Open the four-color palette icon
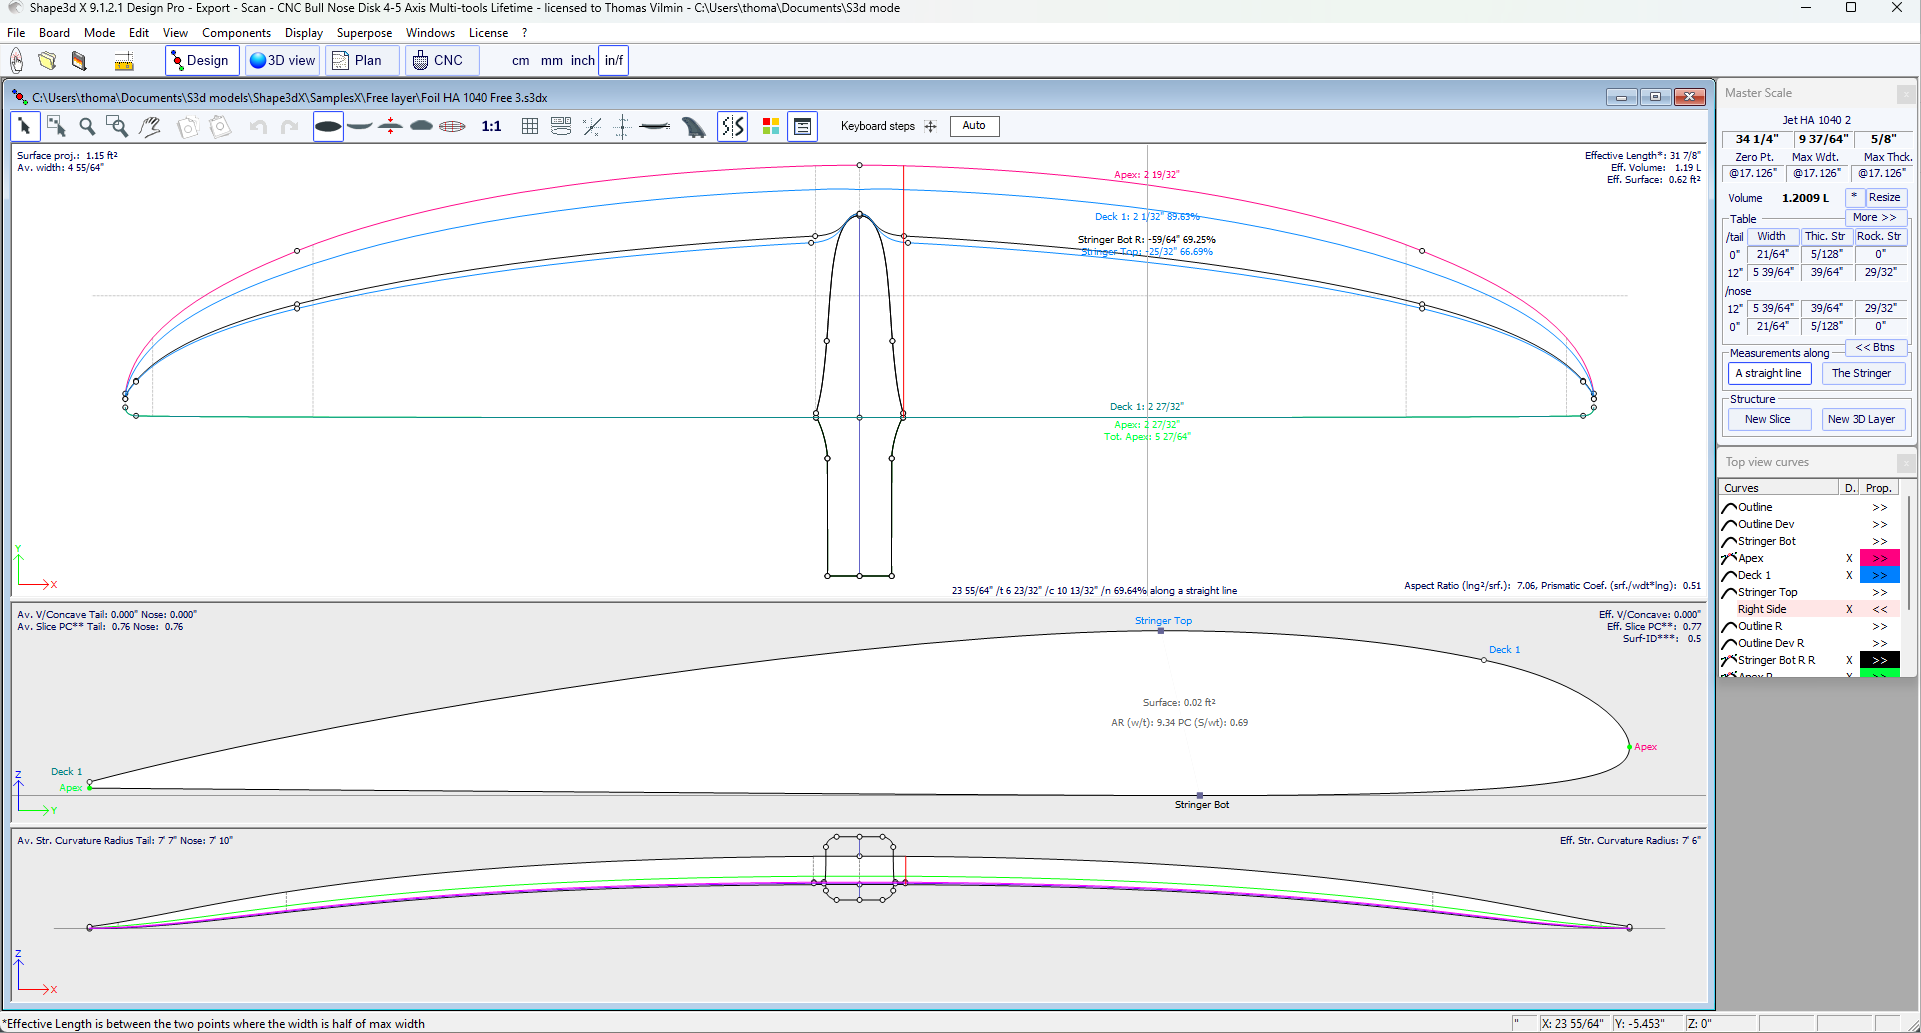This screenshot has height=1033, width=1921. [x=770, y=126]
